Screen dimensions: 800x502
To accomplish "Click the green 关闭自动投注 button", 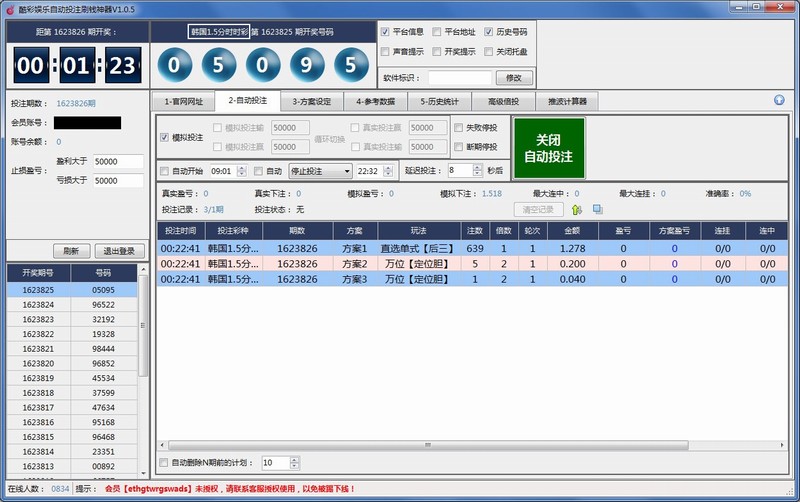I will pyautogui.click(x=549, y=149).
